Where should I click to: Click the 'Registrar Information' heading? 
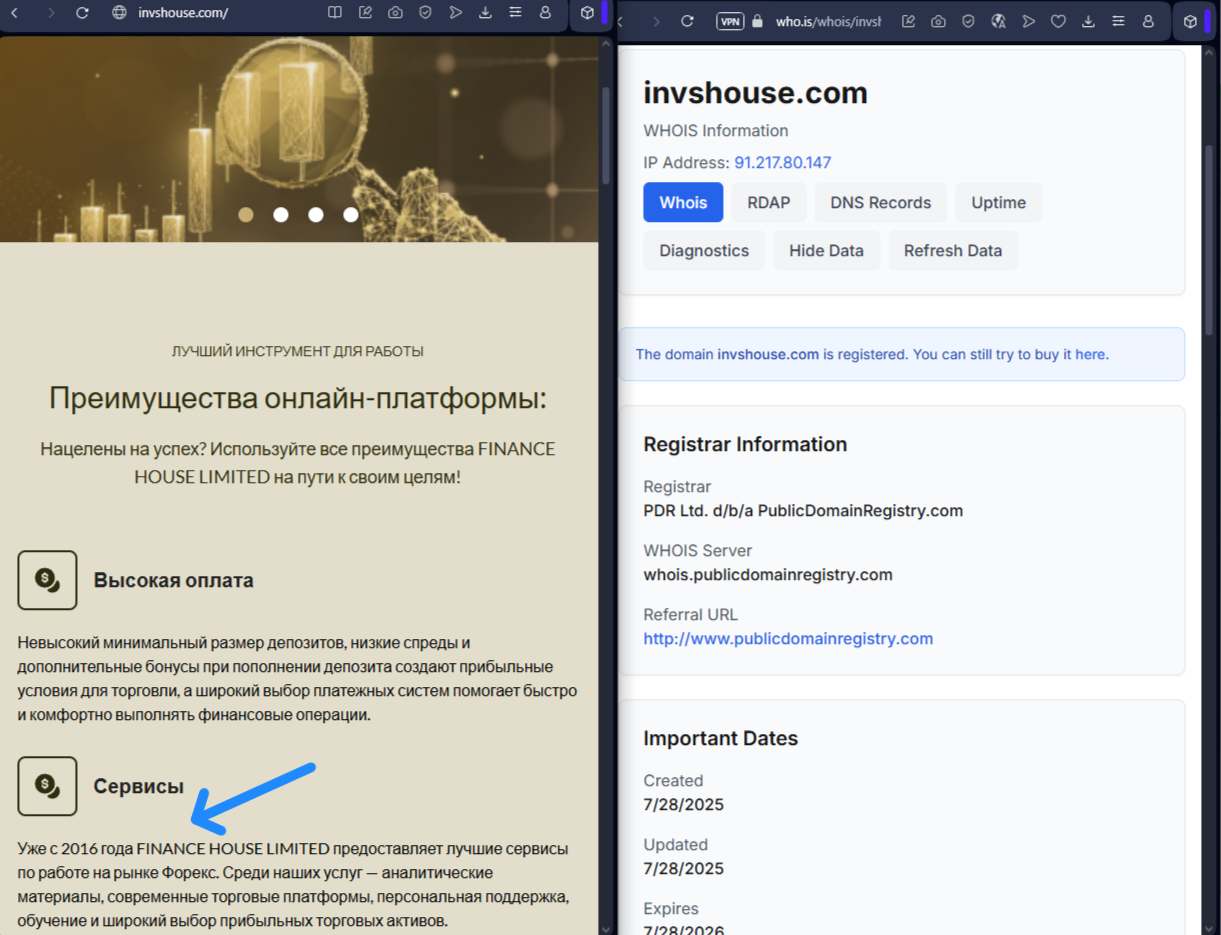pyautogui.click(x=745, y=444)
